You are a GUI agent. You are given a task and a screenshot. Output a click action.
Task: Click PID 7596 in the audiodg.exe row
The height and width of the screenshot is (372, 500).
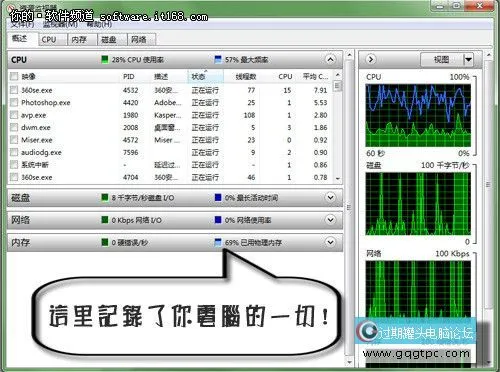[x=130, y=153]
